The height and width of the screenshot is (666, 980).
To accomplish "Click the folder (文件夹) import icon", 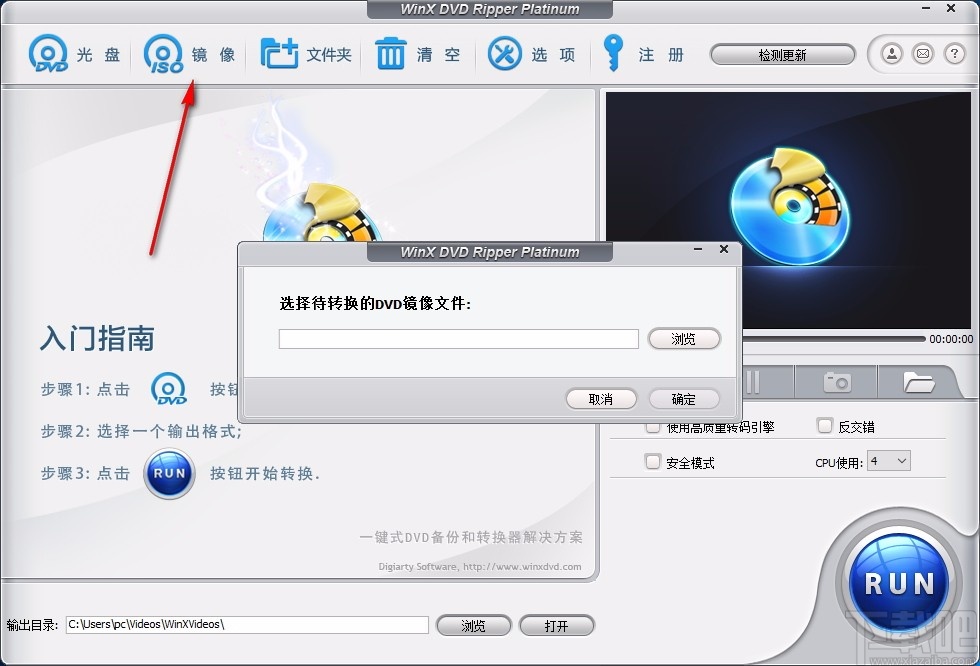I will pos(281,52).
